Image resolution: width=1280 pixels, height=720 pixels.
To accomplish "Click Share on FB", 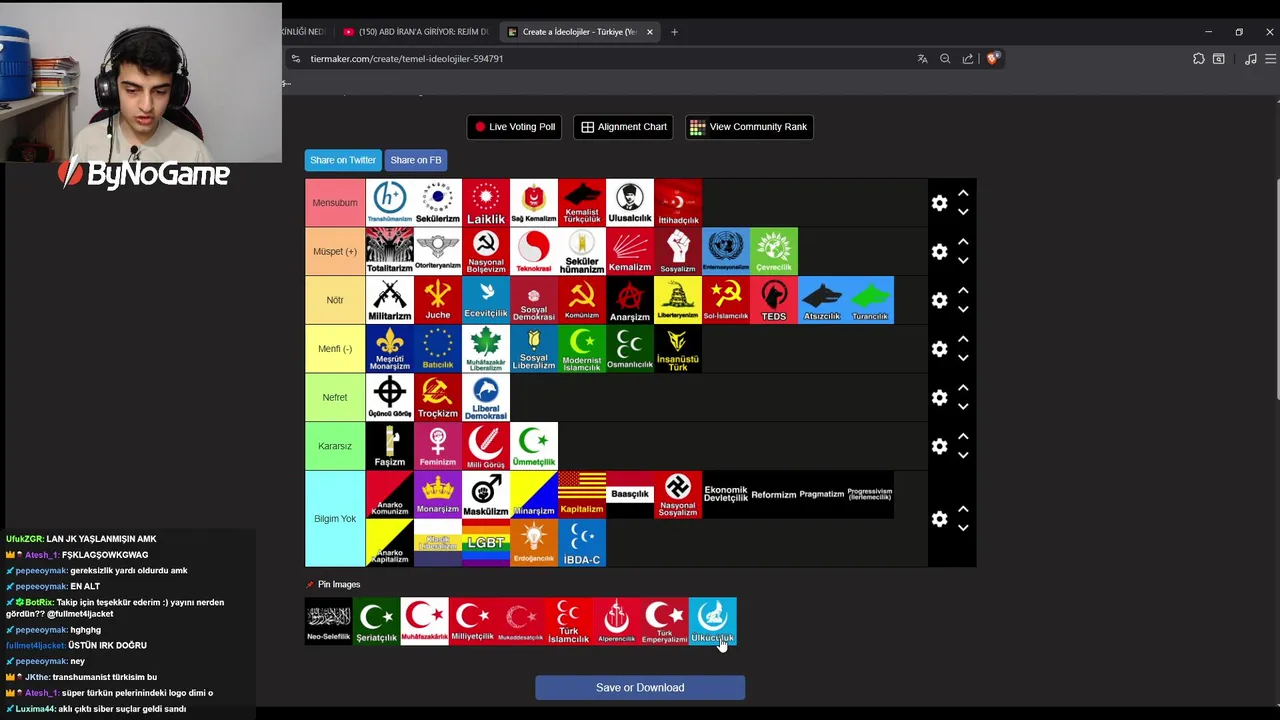I will click(416, 160).
